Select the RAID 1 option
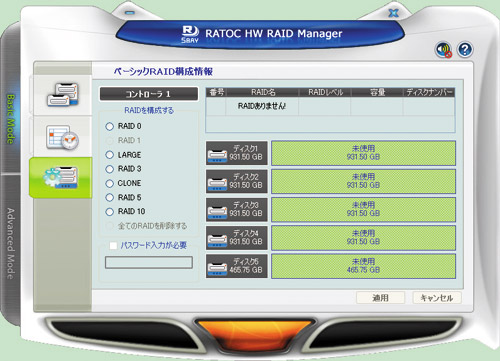This screenshot has height=361, width=500. [x=110, y=141]
